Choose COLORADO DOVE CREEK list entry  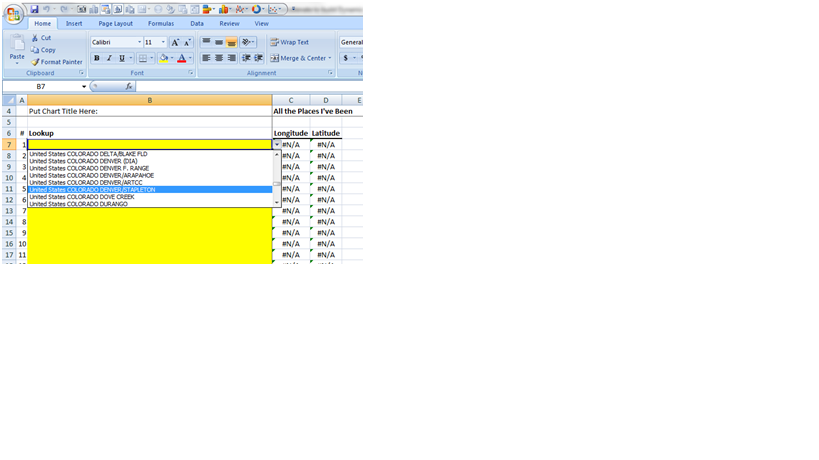[x=150, y=197]
